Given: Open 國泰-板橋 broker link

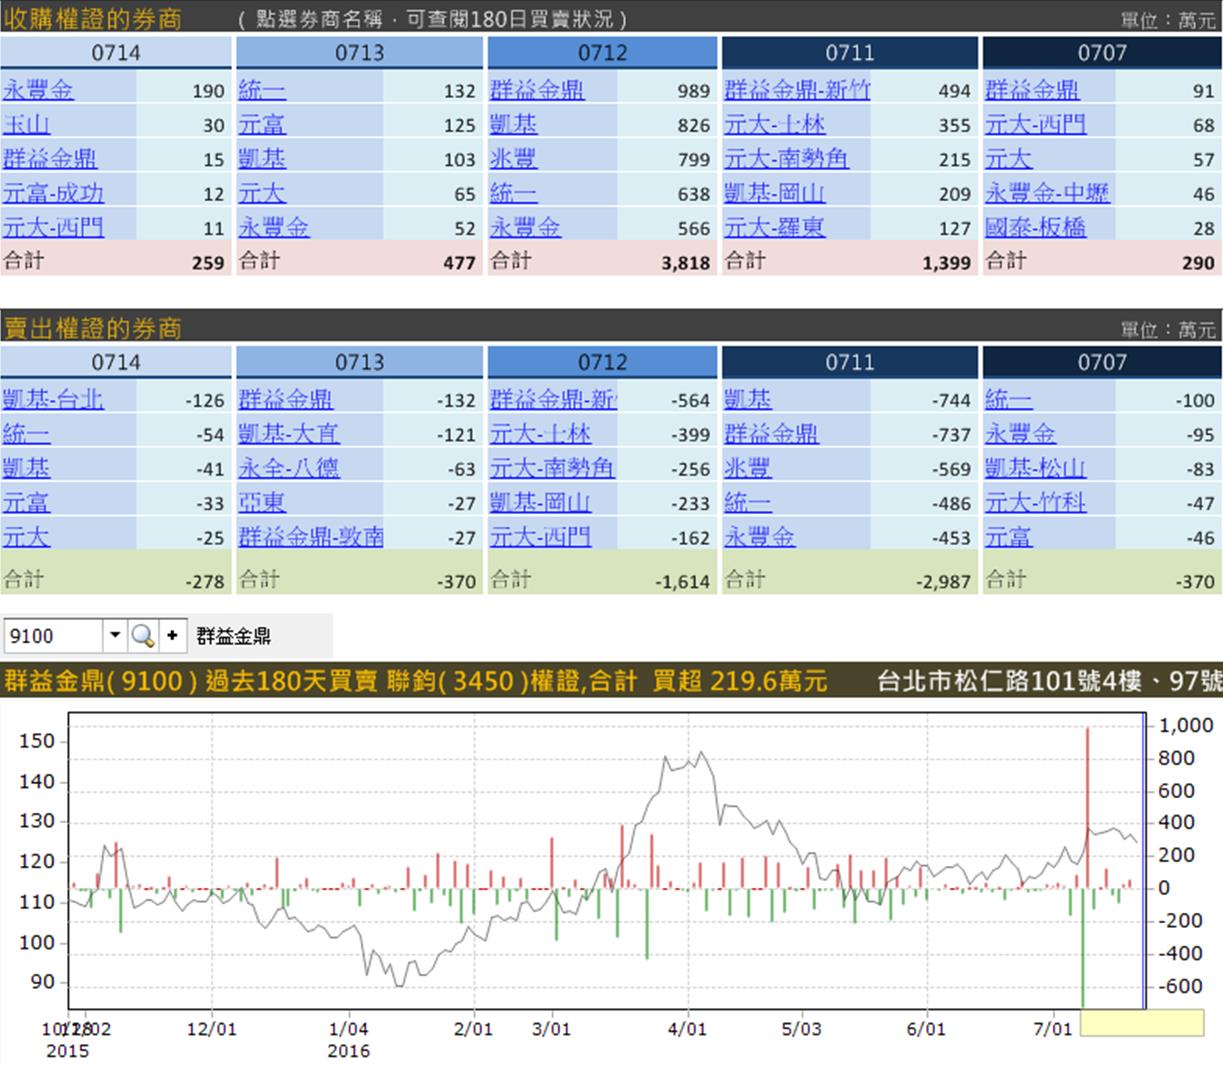Looking at the screenshot, I should pos(1036,227).
